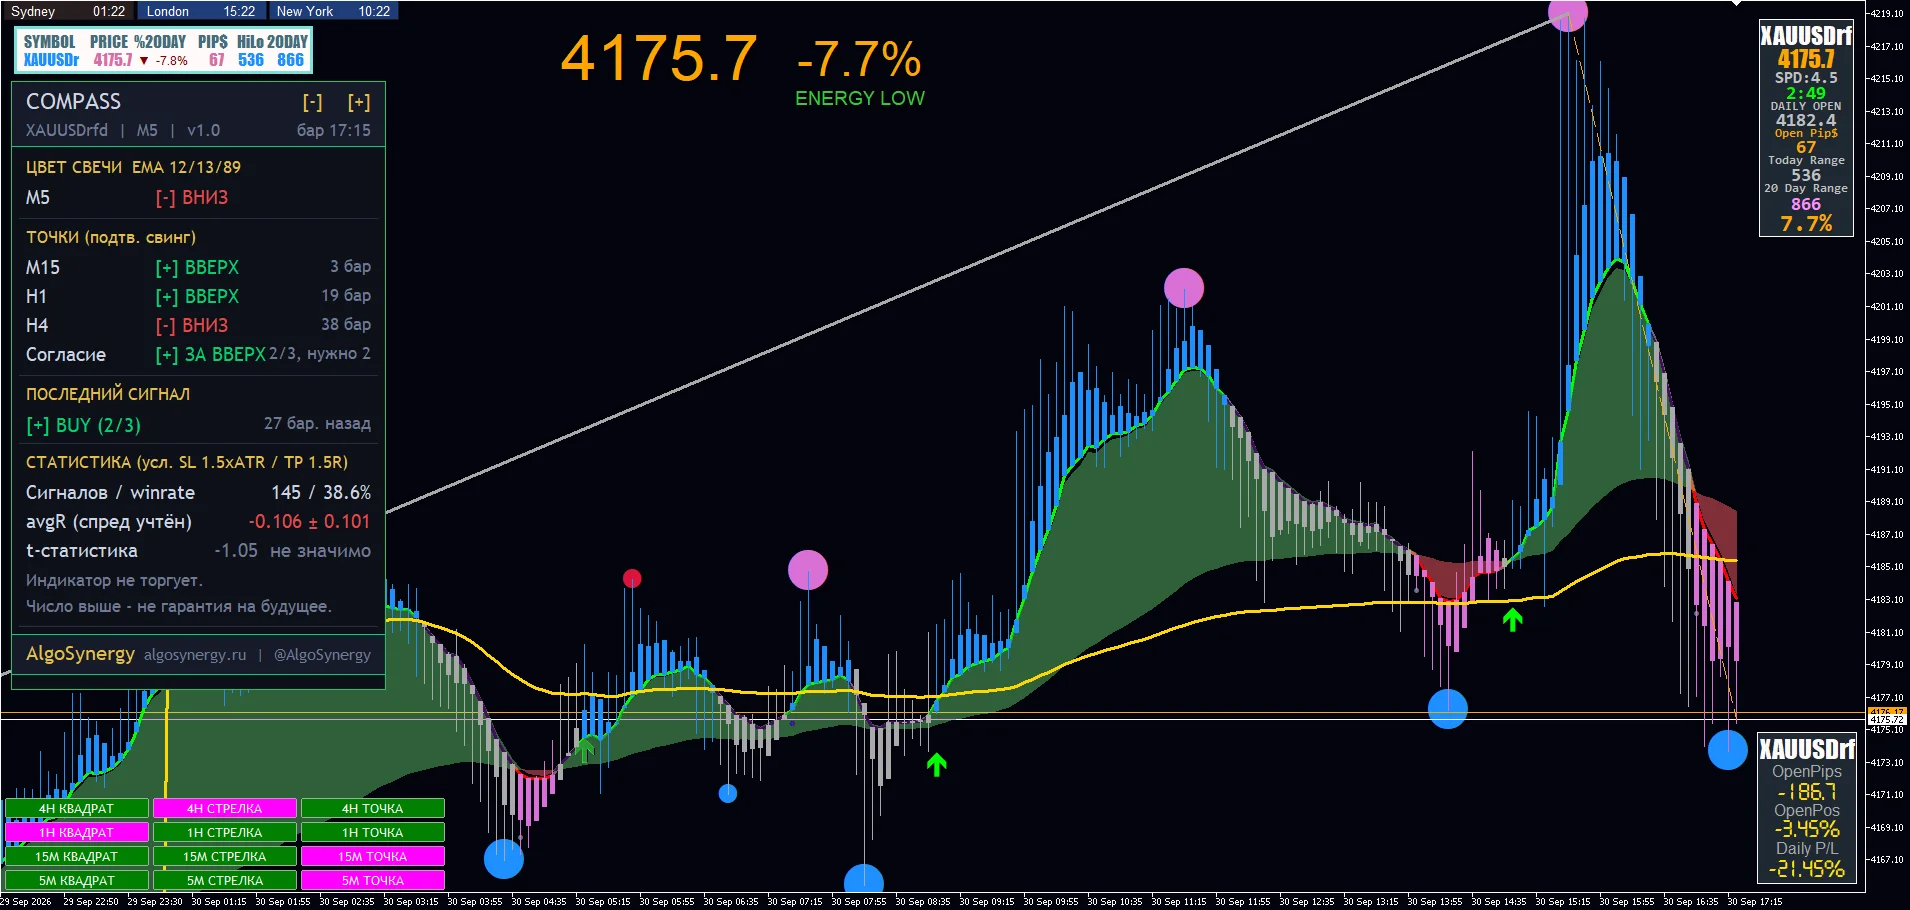Toggle the 4H ТОЧКА button

pyautogui.click(x=373, y=808)
